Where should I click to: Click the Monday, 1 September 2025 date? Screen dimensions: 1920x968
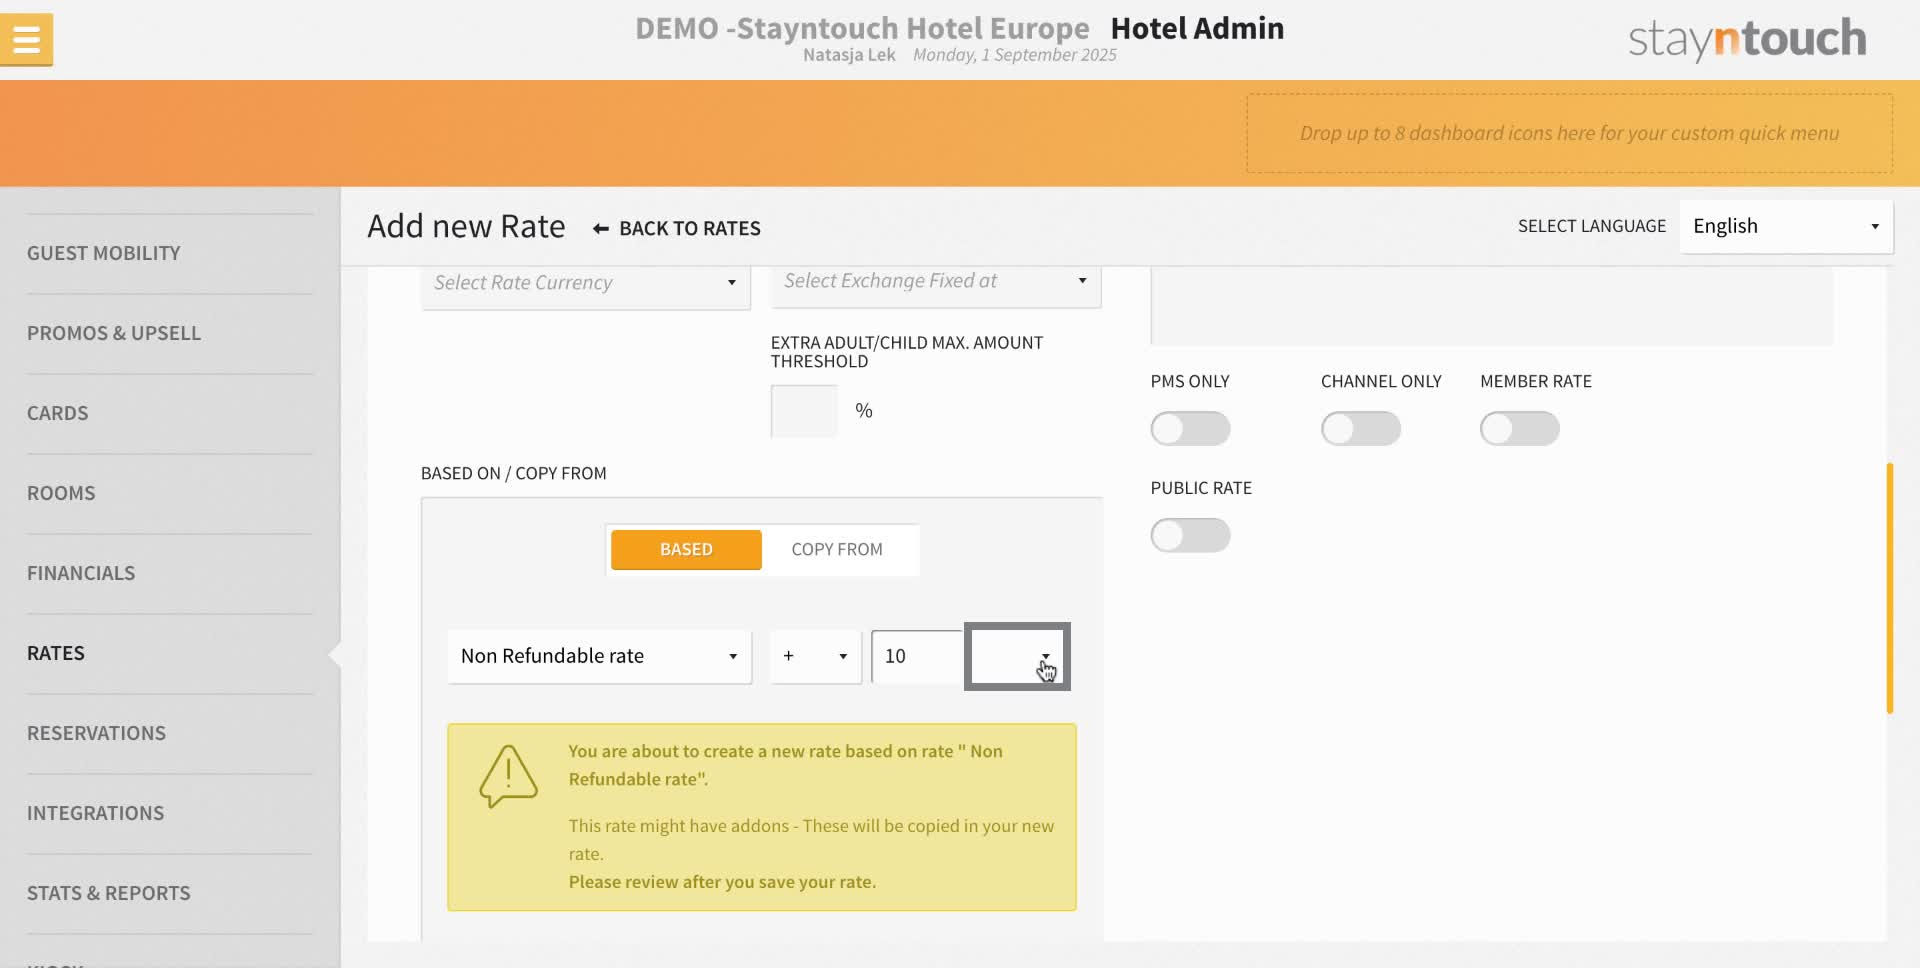coord(1015,55)
